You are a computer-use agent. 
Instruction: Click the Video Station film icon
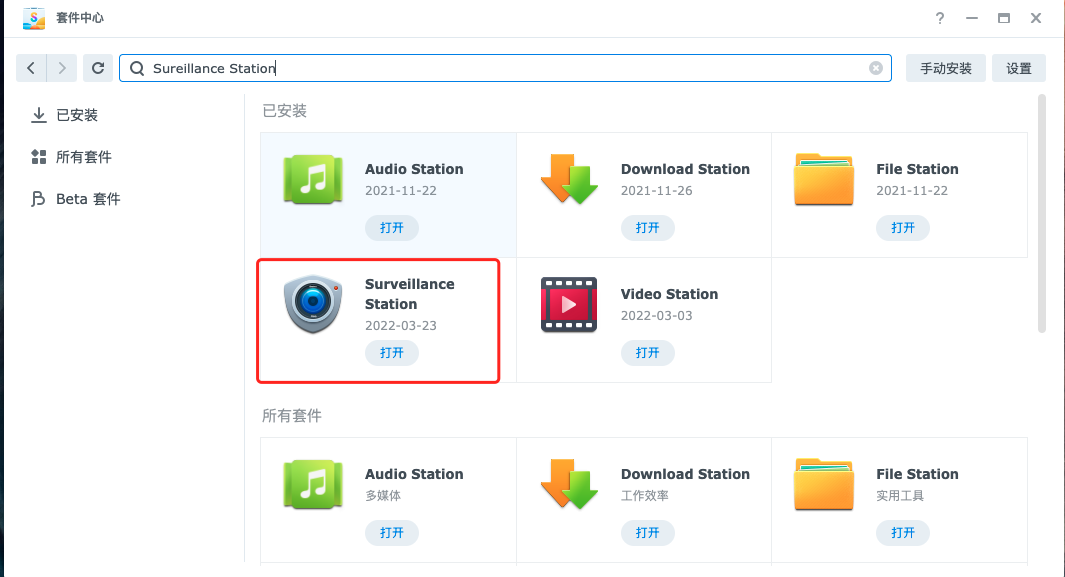point(569,304)
